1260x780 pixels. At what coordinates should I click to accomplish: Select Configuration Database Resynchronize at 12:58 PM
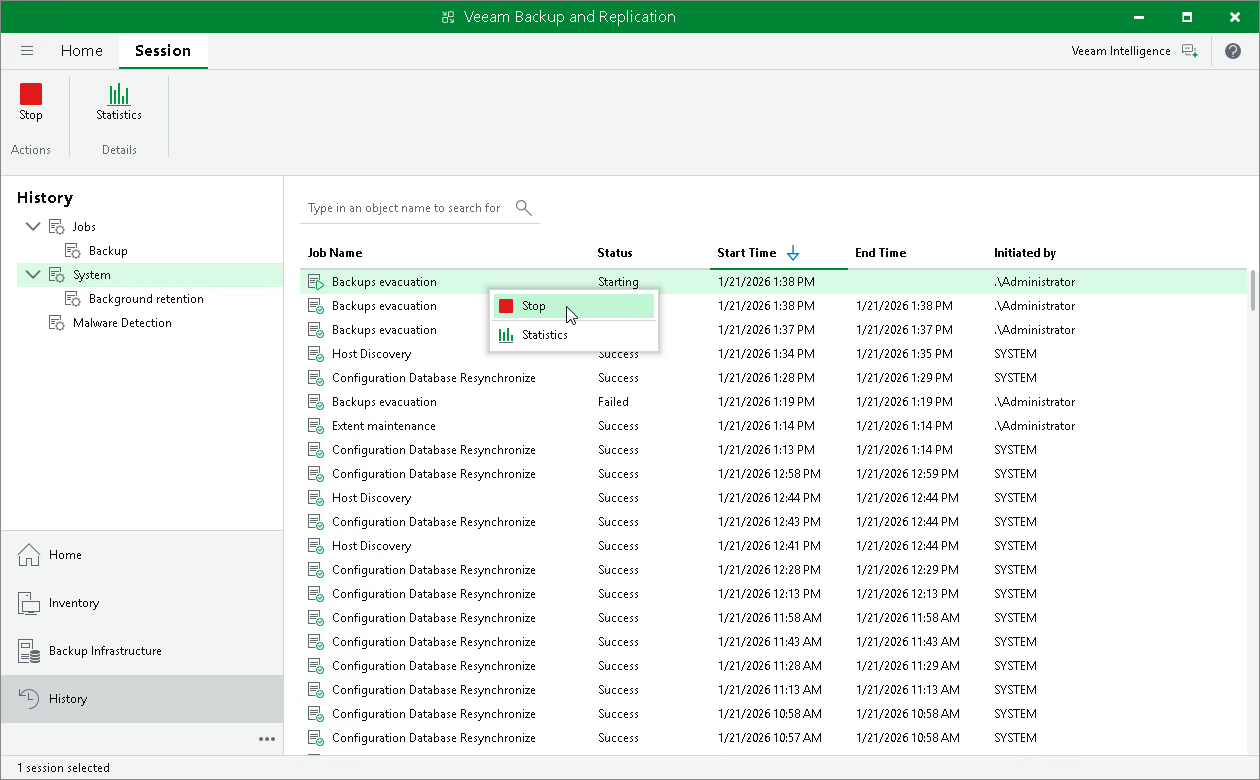(x=434, y=474)
